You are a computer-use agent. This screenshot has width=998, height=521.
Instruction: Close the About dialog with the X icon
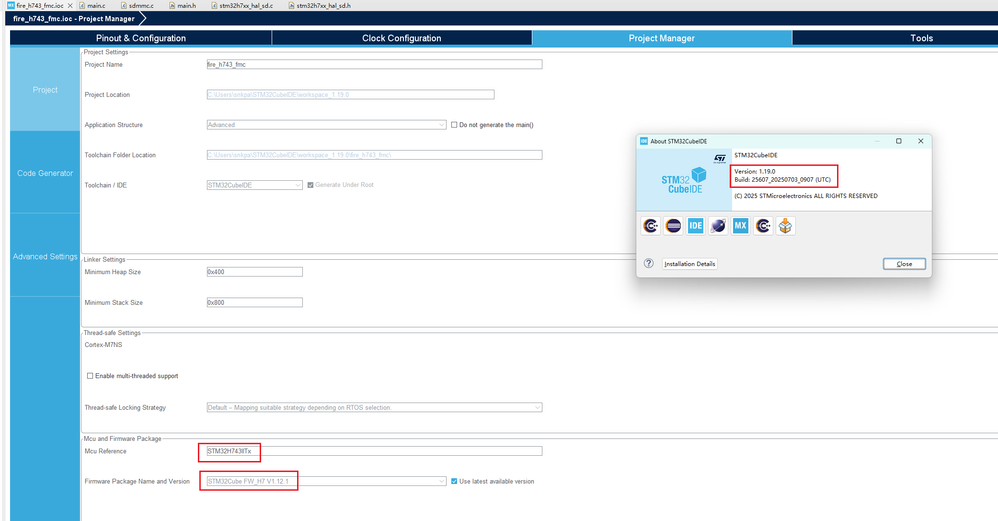click(920, 141)
